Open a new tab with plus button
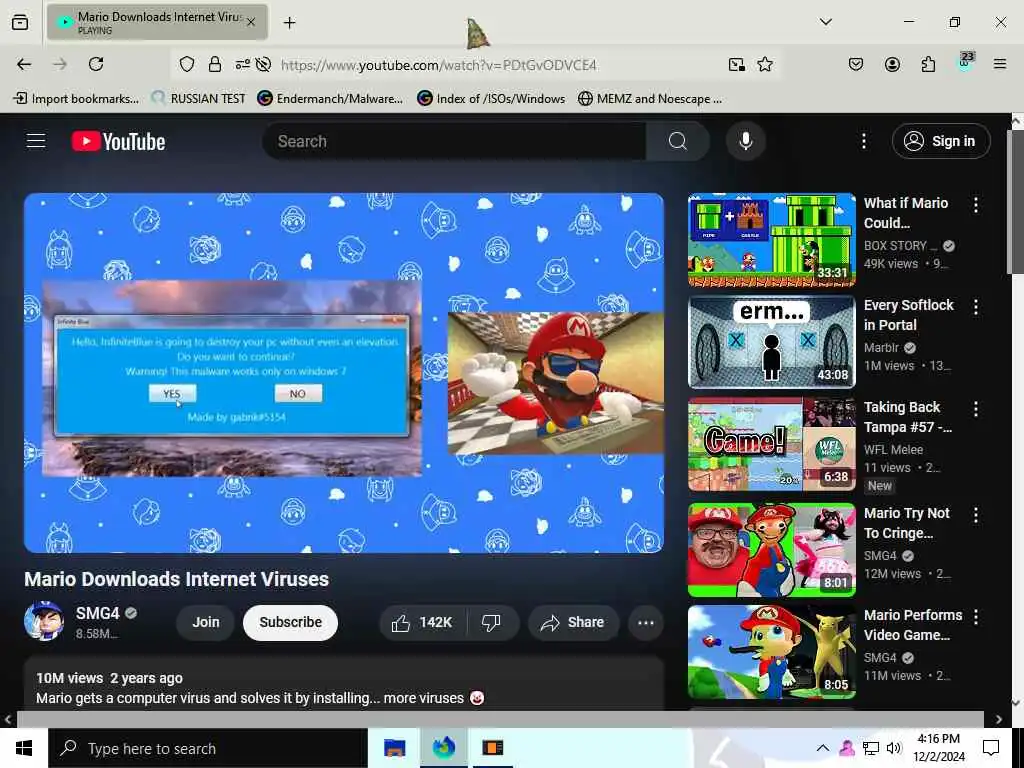Image resolution: width=1024 pixels, height=768 pixels. coord(289,23)
